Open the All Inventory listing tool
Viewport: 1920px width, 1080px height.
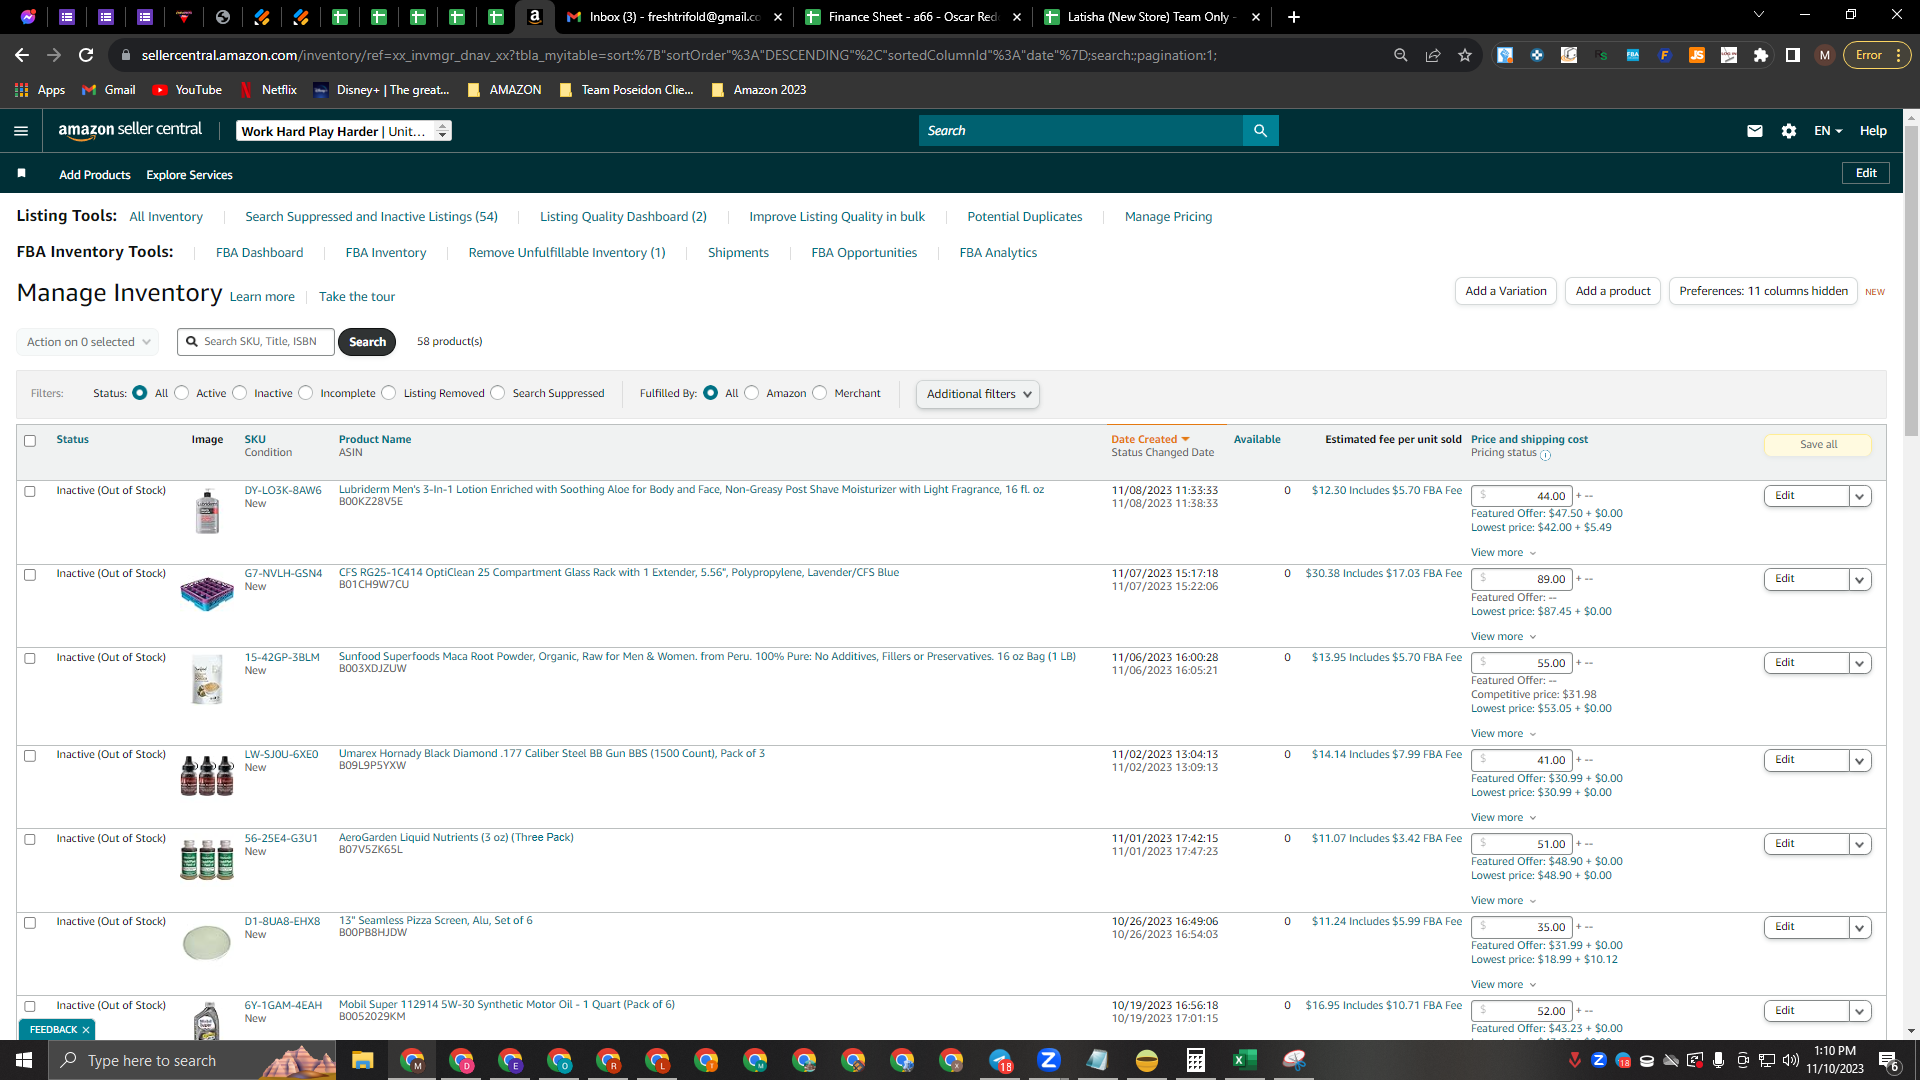166,217
